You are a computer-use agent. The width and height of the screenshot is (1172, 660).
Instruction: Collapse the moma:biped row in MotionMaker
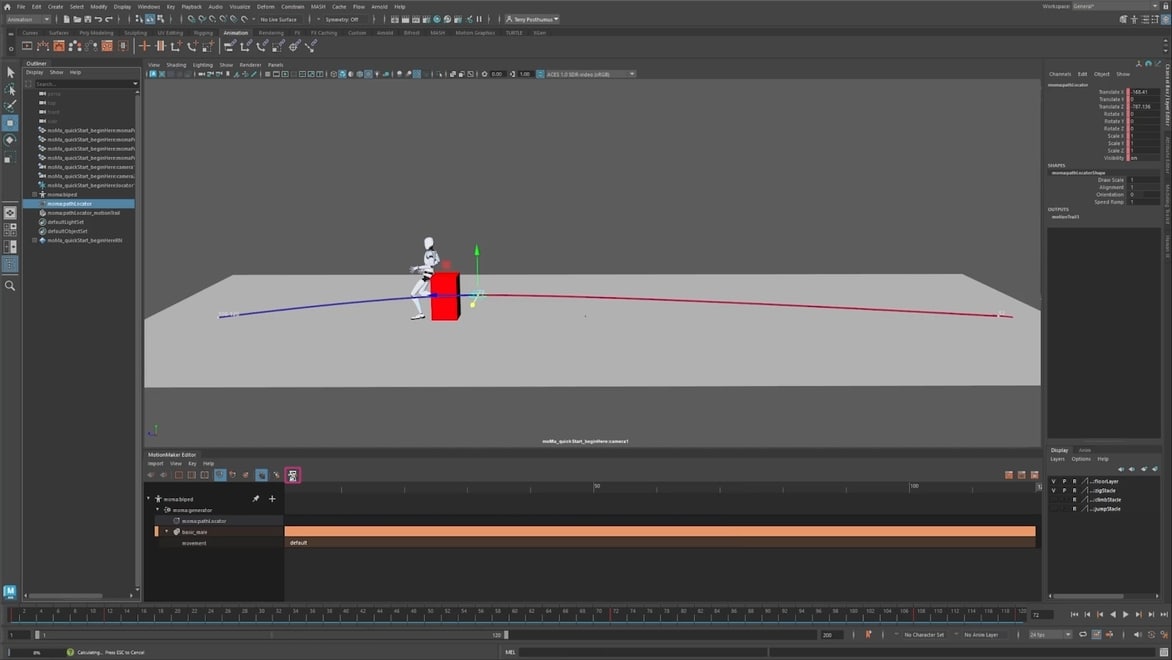click(149, 499)
